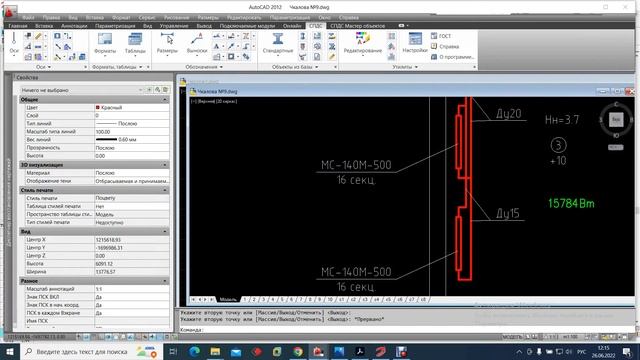640x360 pixels.
Task: Expand the Оси panel dropdown
Action: 44,67
